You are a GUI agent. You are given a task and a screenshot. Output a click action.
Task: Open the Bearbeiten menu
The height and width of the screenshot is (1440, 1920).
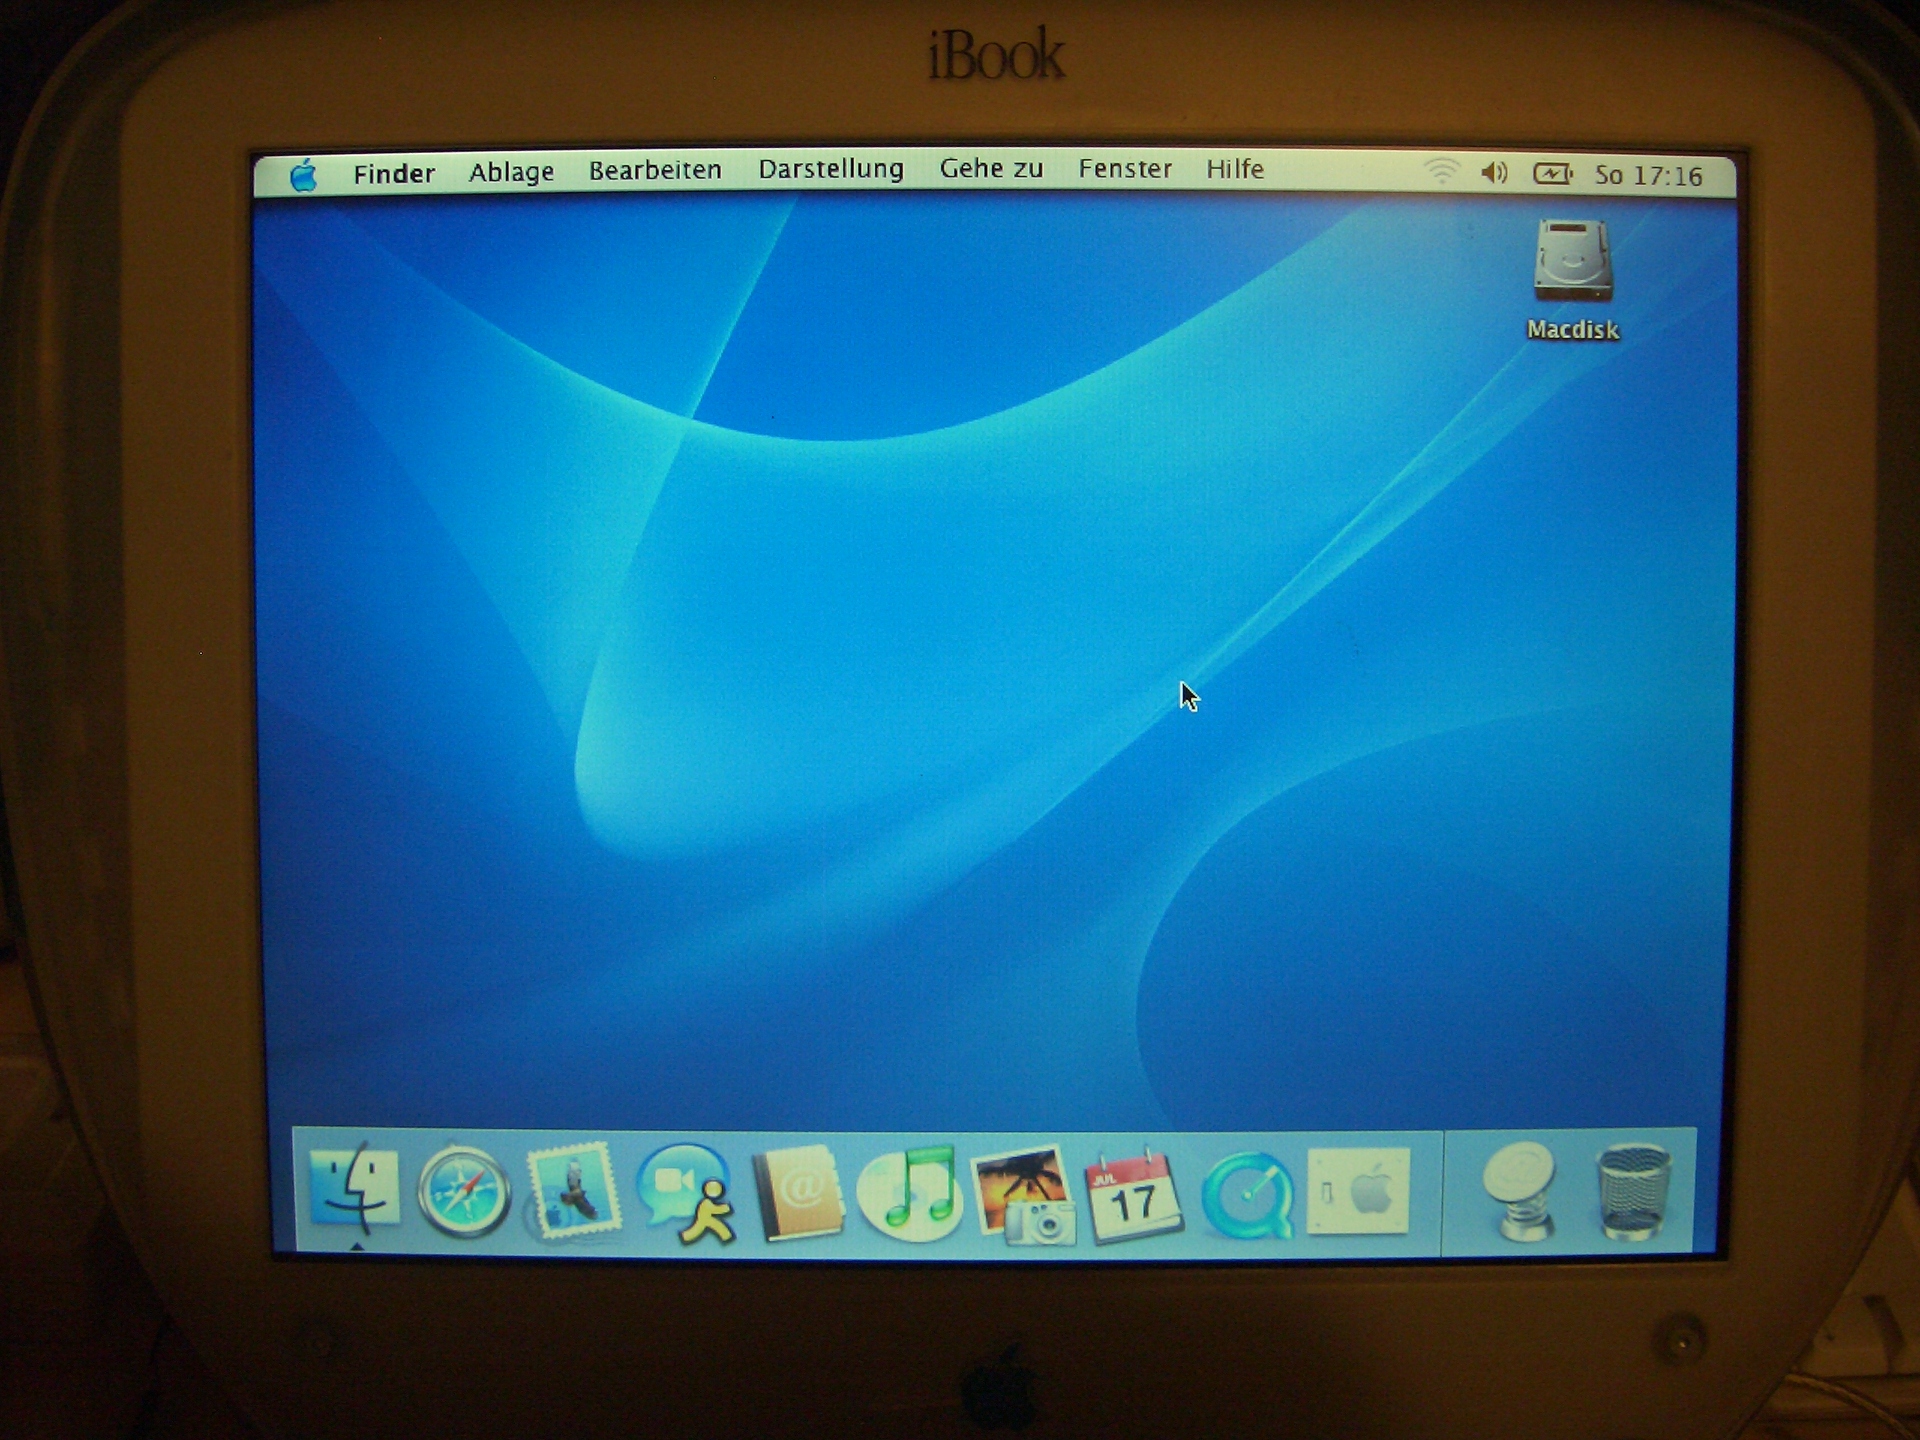pos(655,171)
